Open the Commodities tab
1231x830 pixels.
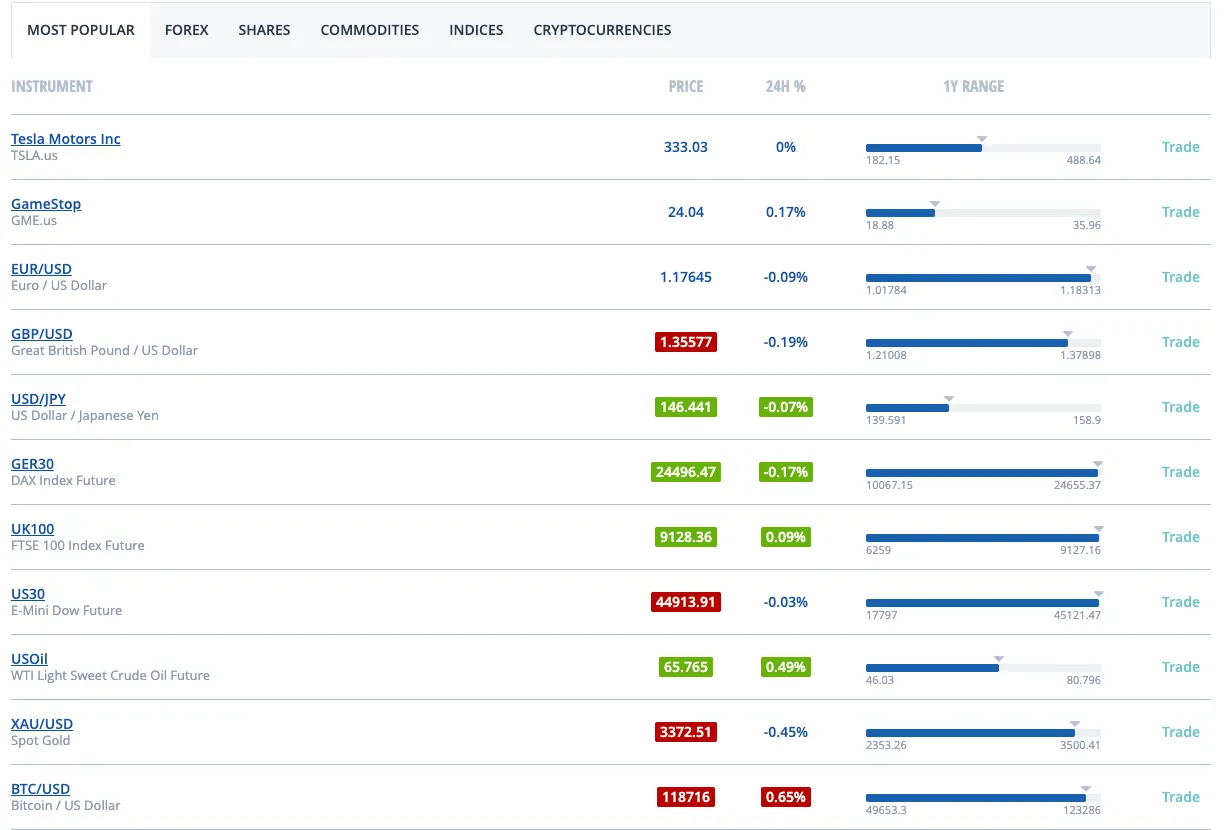(x=370, y=30)
